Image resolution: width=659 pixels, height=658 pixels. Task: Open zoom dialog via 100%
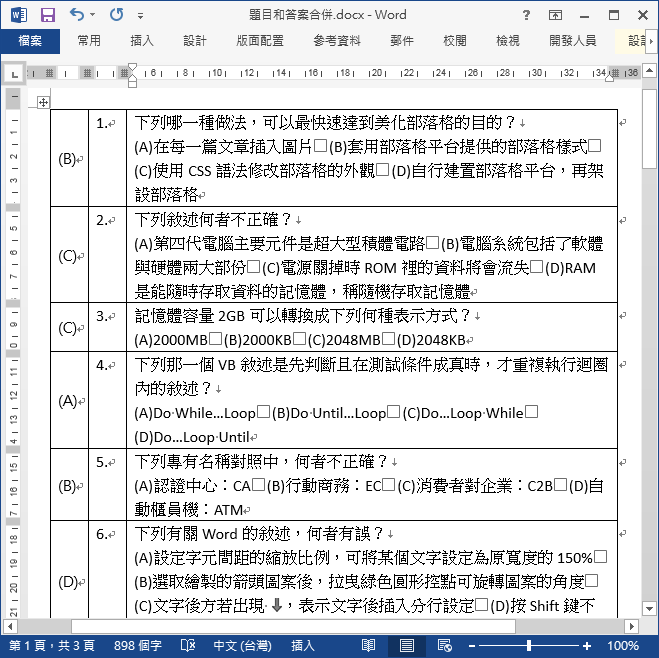pyautogui.click(x=623, y=645)
